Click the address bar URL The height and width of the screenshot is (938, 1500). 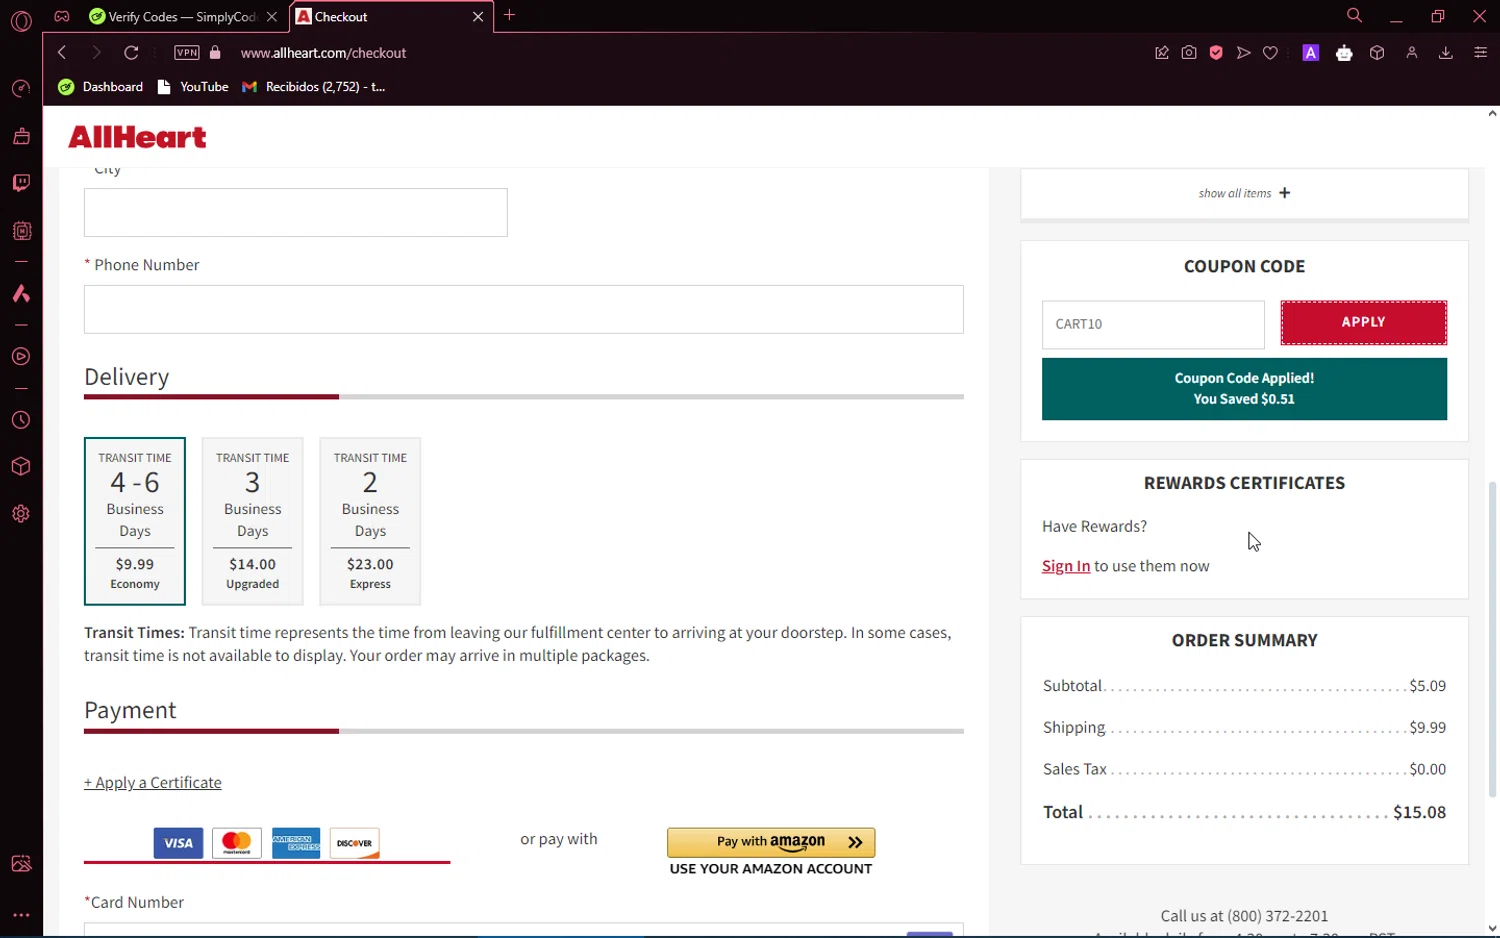(x=323, y=53)
